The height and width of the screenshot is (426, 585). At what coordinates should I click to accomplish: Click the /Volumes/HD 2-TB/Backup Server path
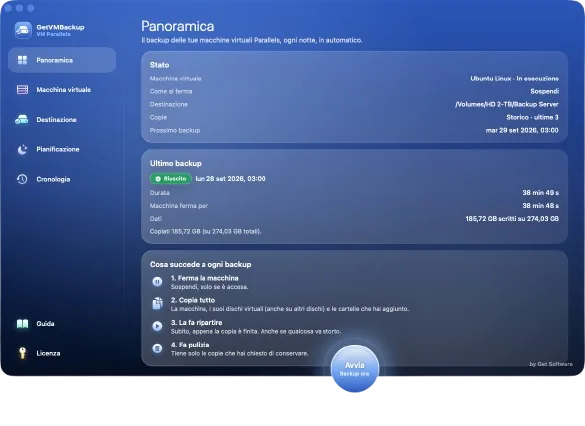507,104
